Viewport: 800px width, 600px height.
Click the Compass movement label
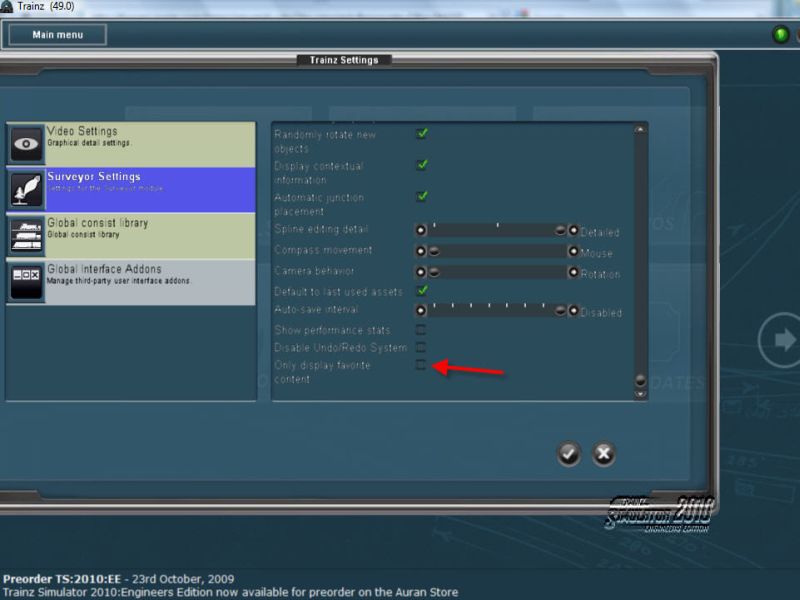(x=323, y=250)
